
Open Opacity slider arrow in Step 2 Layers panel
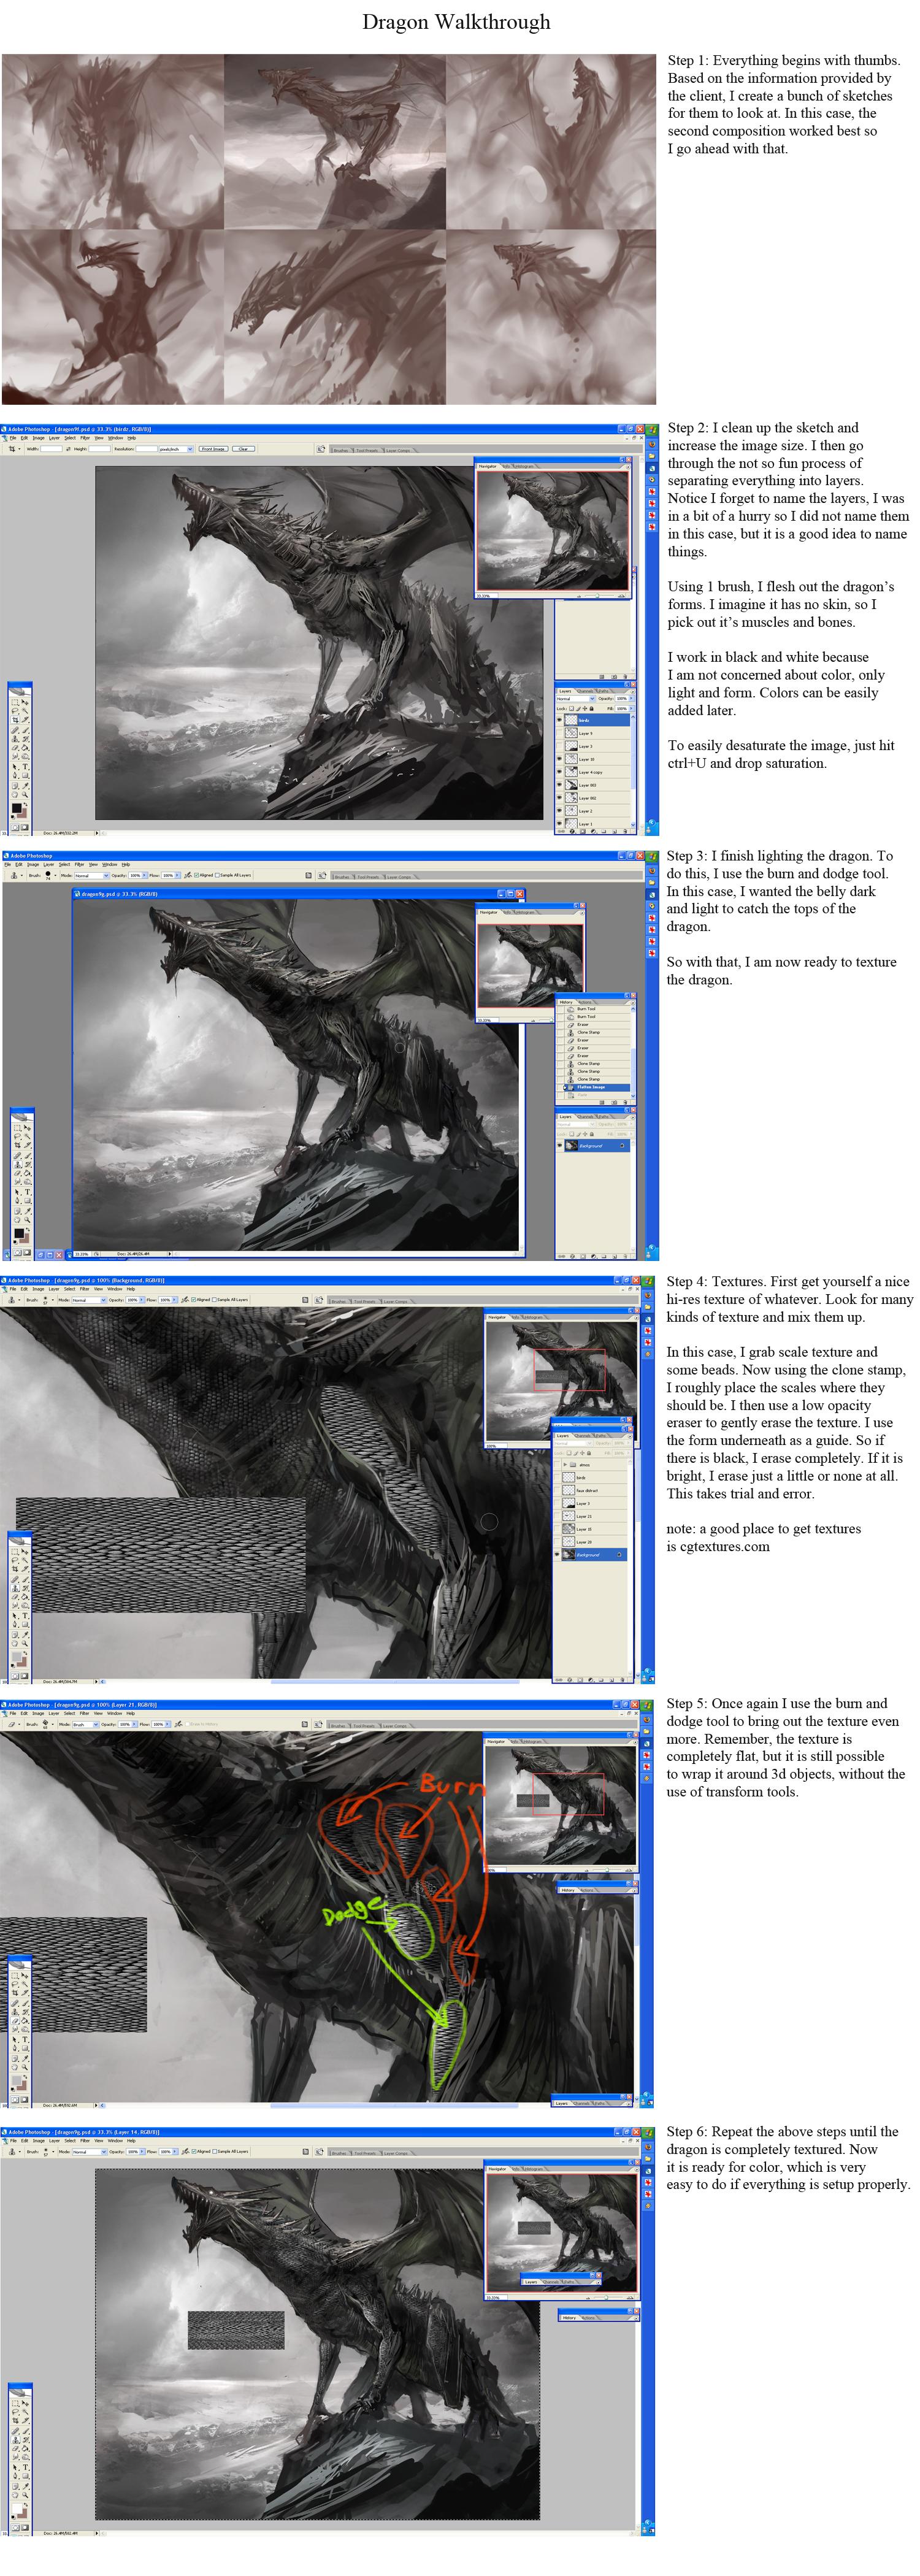click(x=631, y=699)
